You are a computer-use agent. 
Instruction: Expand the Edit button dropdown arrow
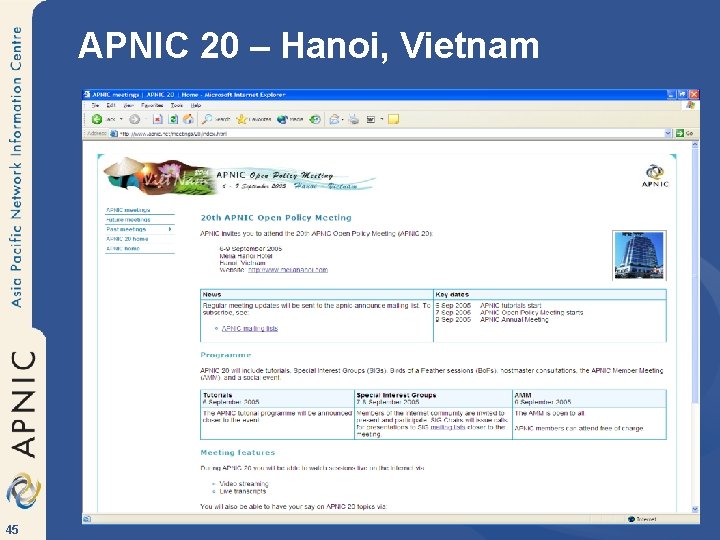pos(382,119)
